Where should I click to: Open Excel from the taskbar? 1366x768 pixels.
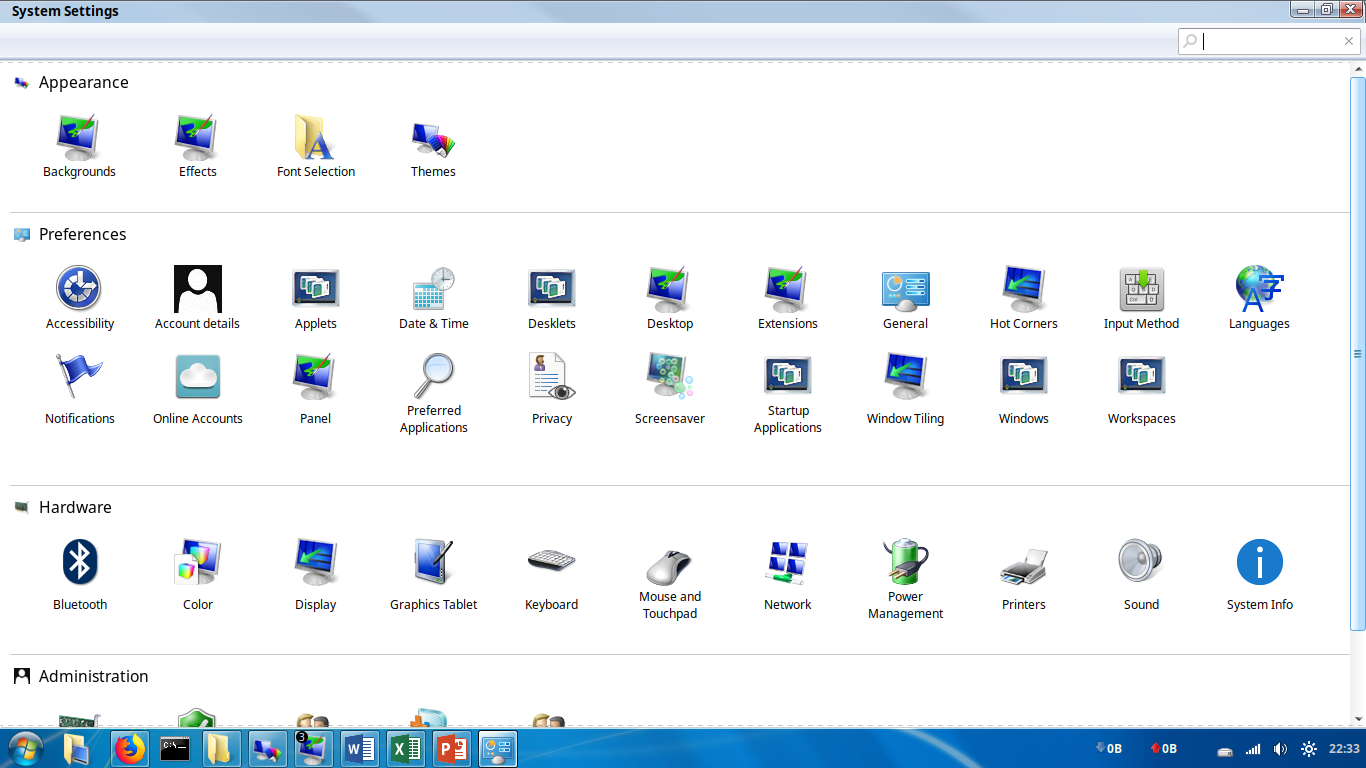406,748
